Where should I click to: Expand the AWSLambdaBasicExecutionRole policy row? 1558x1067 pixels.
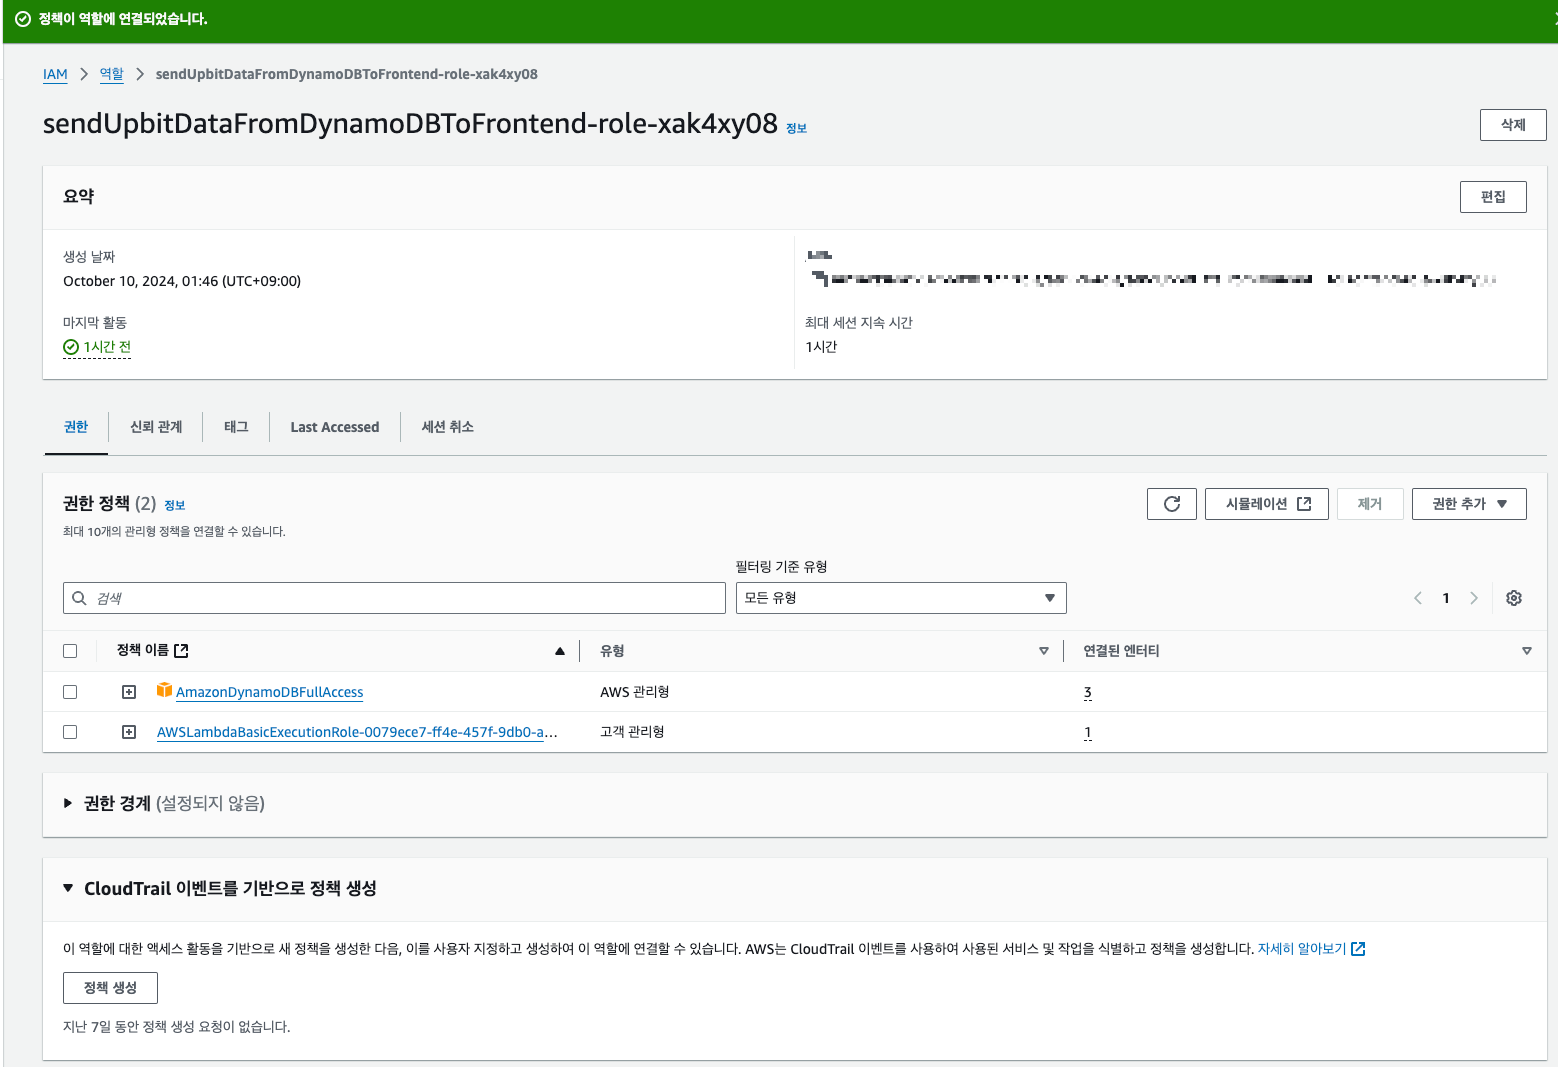[129, 732]
